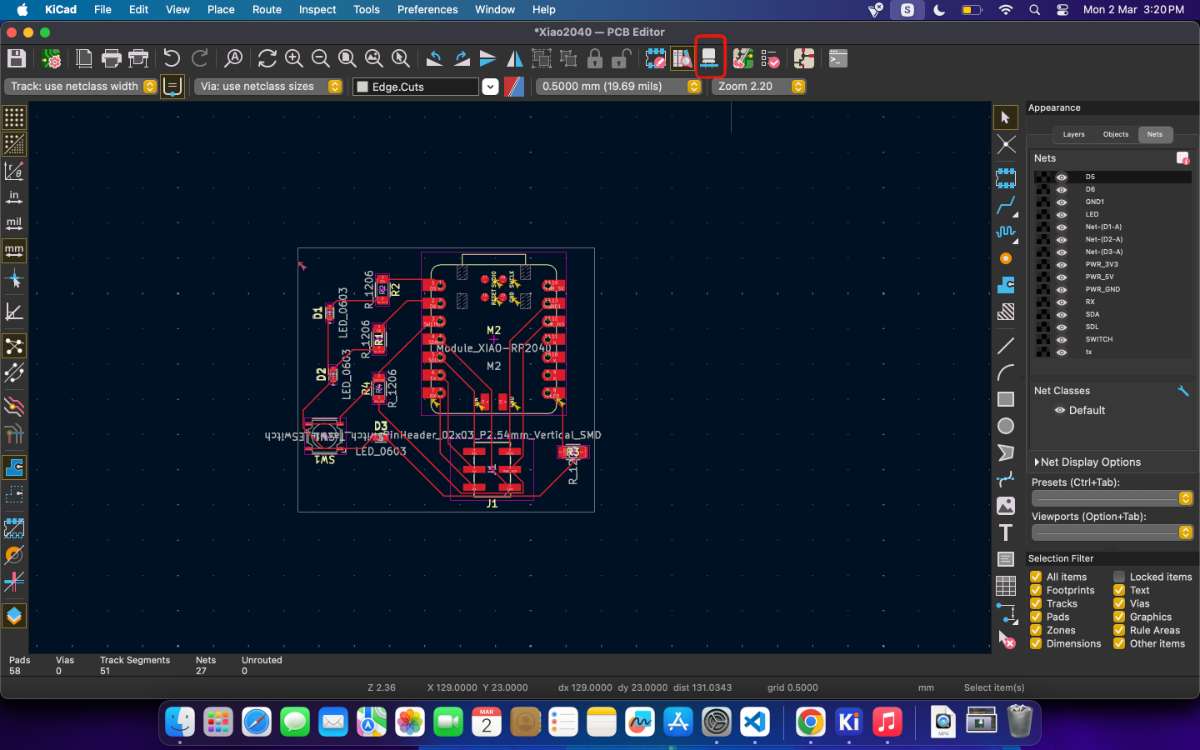This screenshot has height=750, width=1200.
Task: Enable Locked items in Selection Filter
Action: point(1119,577)
